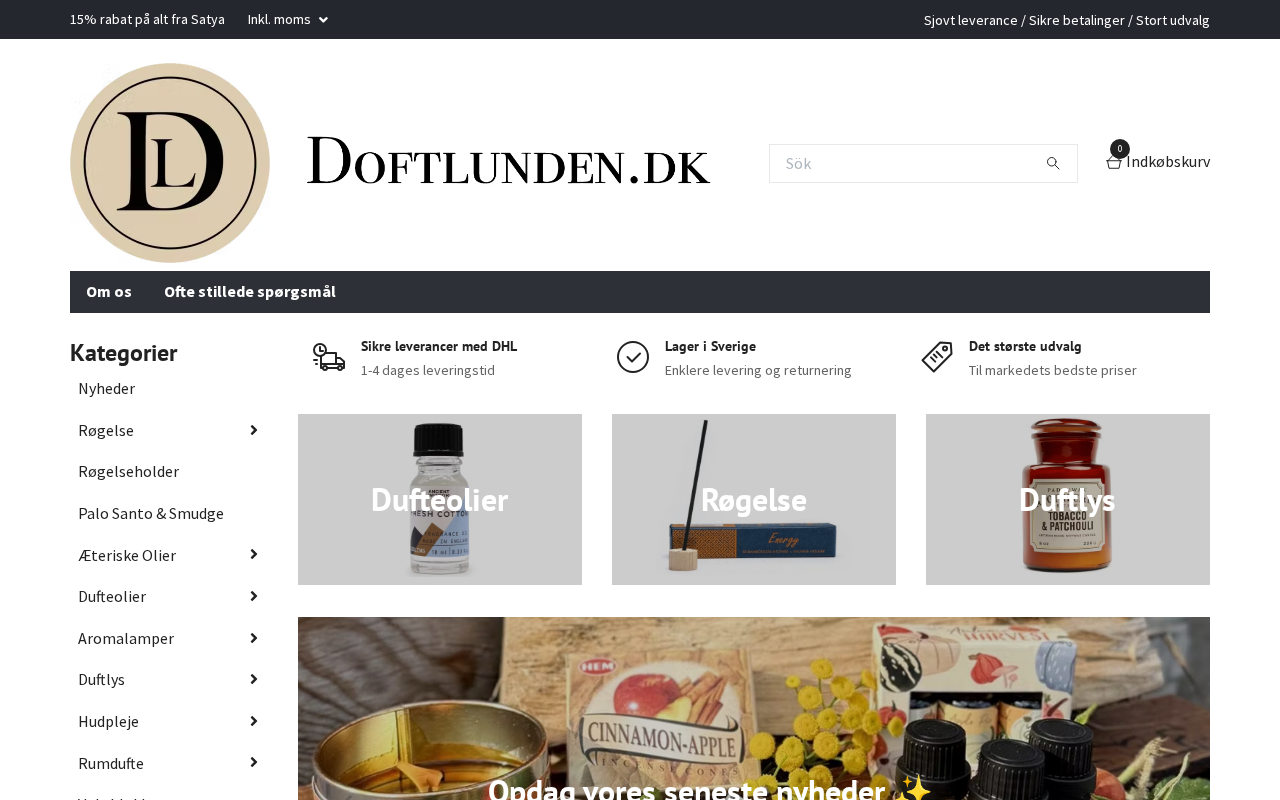Viewport: 1280px width, 800px height.
Task: Expand the Duftlys category chevron
Action: [x=254, y=680]
